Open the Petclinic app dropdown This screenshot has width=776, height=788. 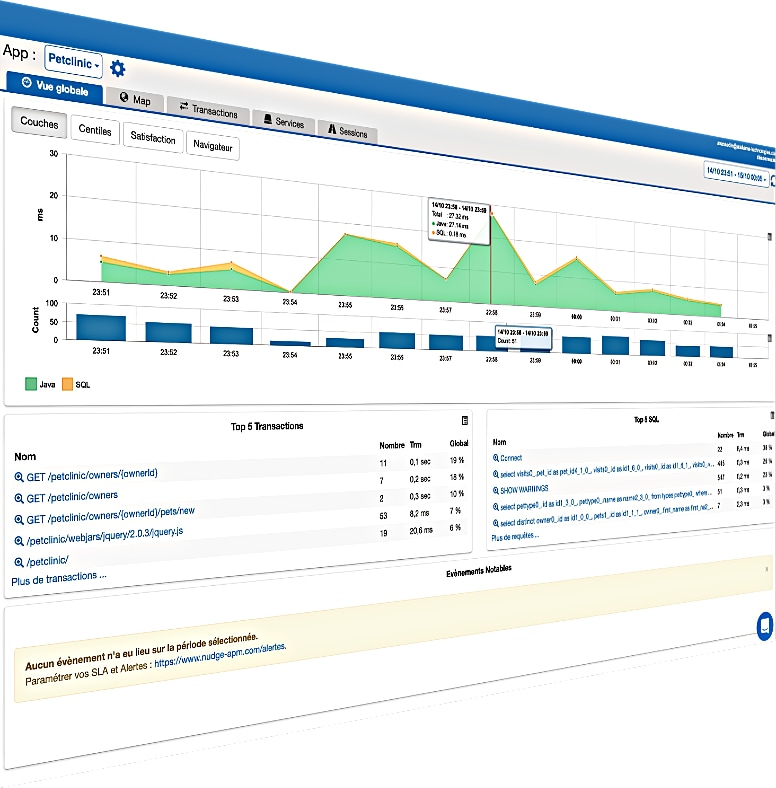73,62
